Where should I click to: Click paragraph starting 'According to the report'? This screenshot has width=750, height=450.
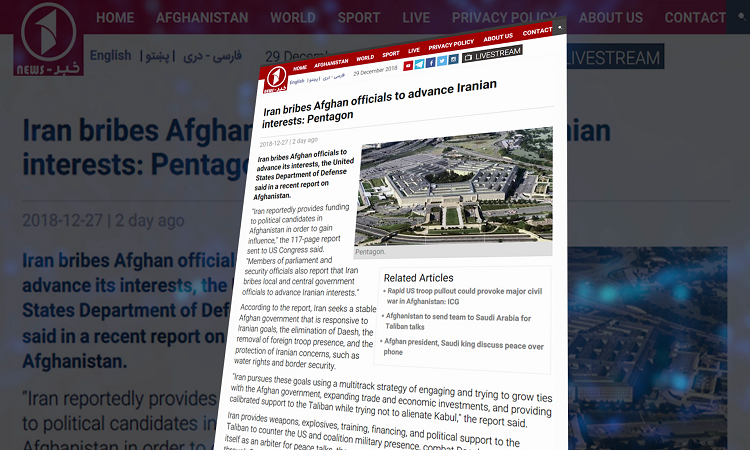[x=306, y=336]
